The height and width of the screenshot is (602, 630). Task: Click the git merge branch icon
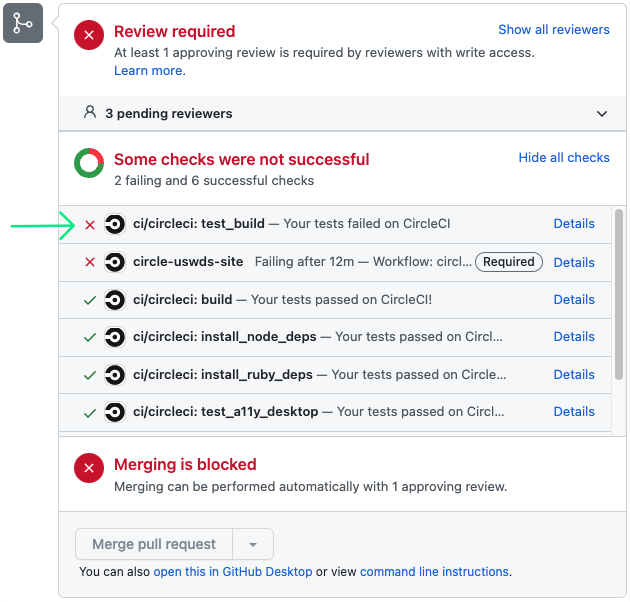click(x=23, y=23)
